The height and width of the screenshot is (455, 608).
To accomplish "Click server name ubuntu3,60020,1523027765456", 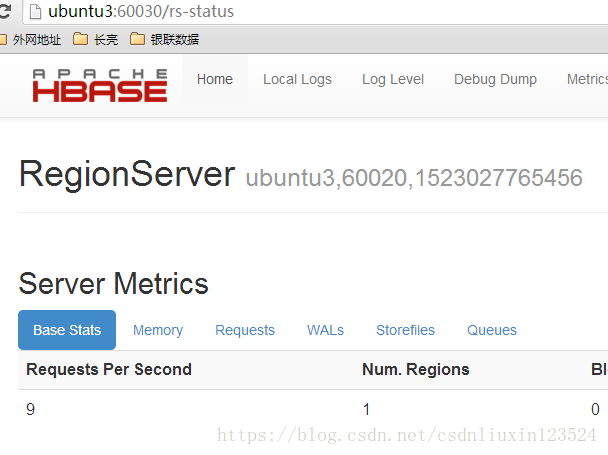I will pos(414,178).
